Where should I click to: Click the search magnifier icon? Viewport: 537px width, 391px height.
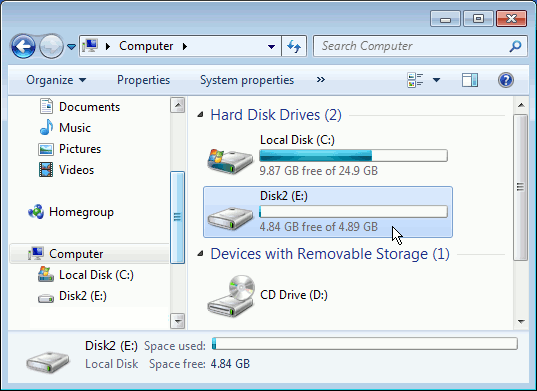[515, 46]
